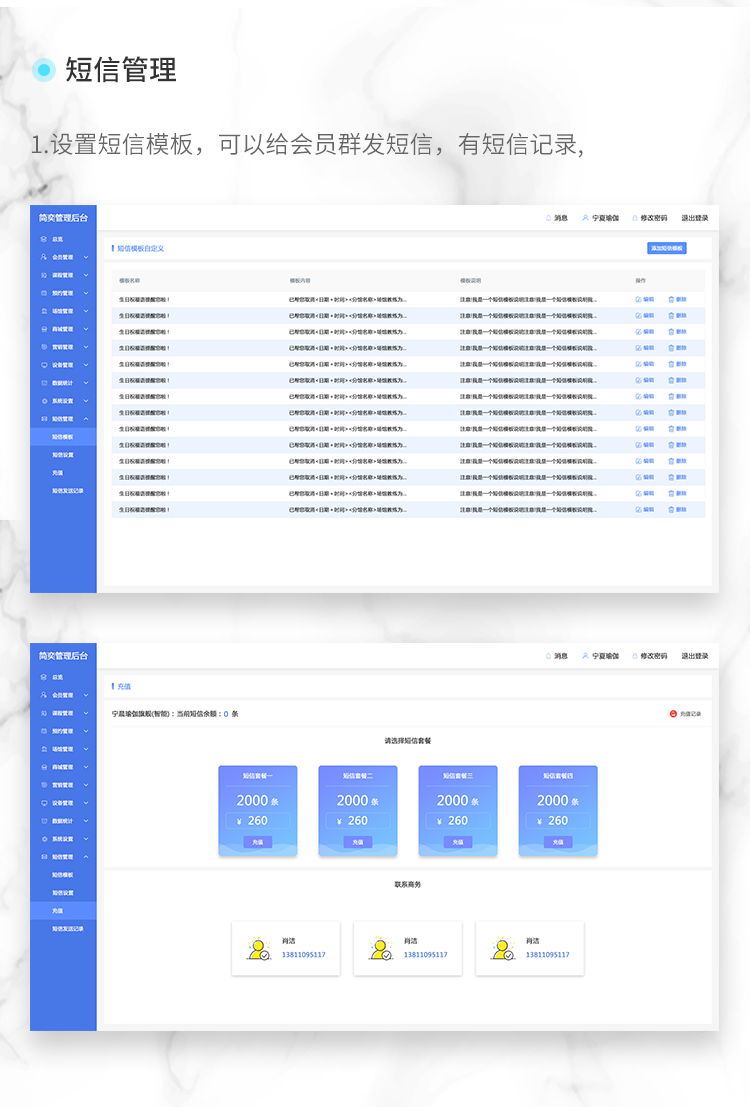
Task: Open 短信设置 in the template page sidebar
Action: 63,454
